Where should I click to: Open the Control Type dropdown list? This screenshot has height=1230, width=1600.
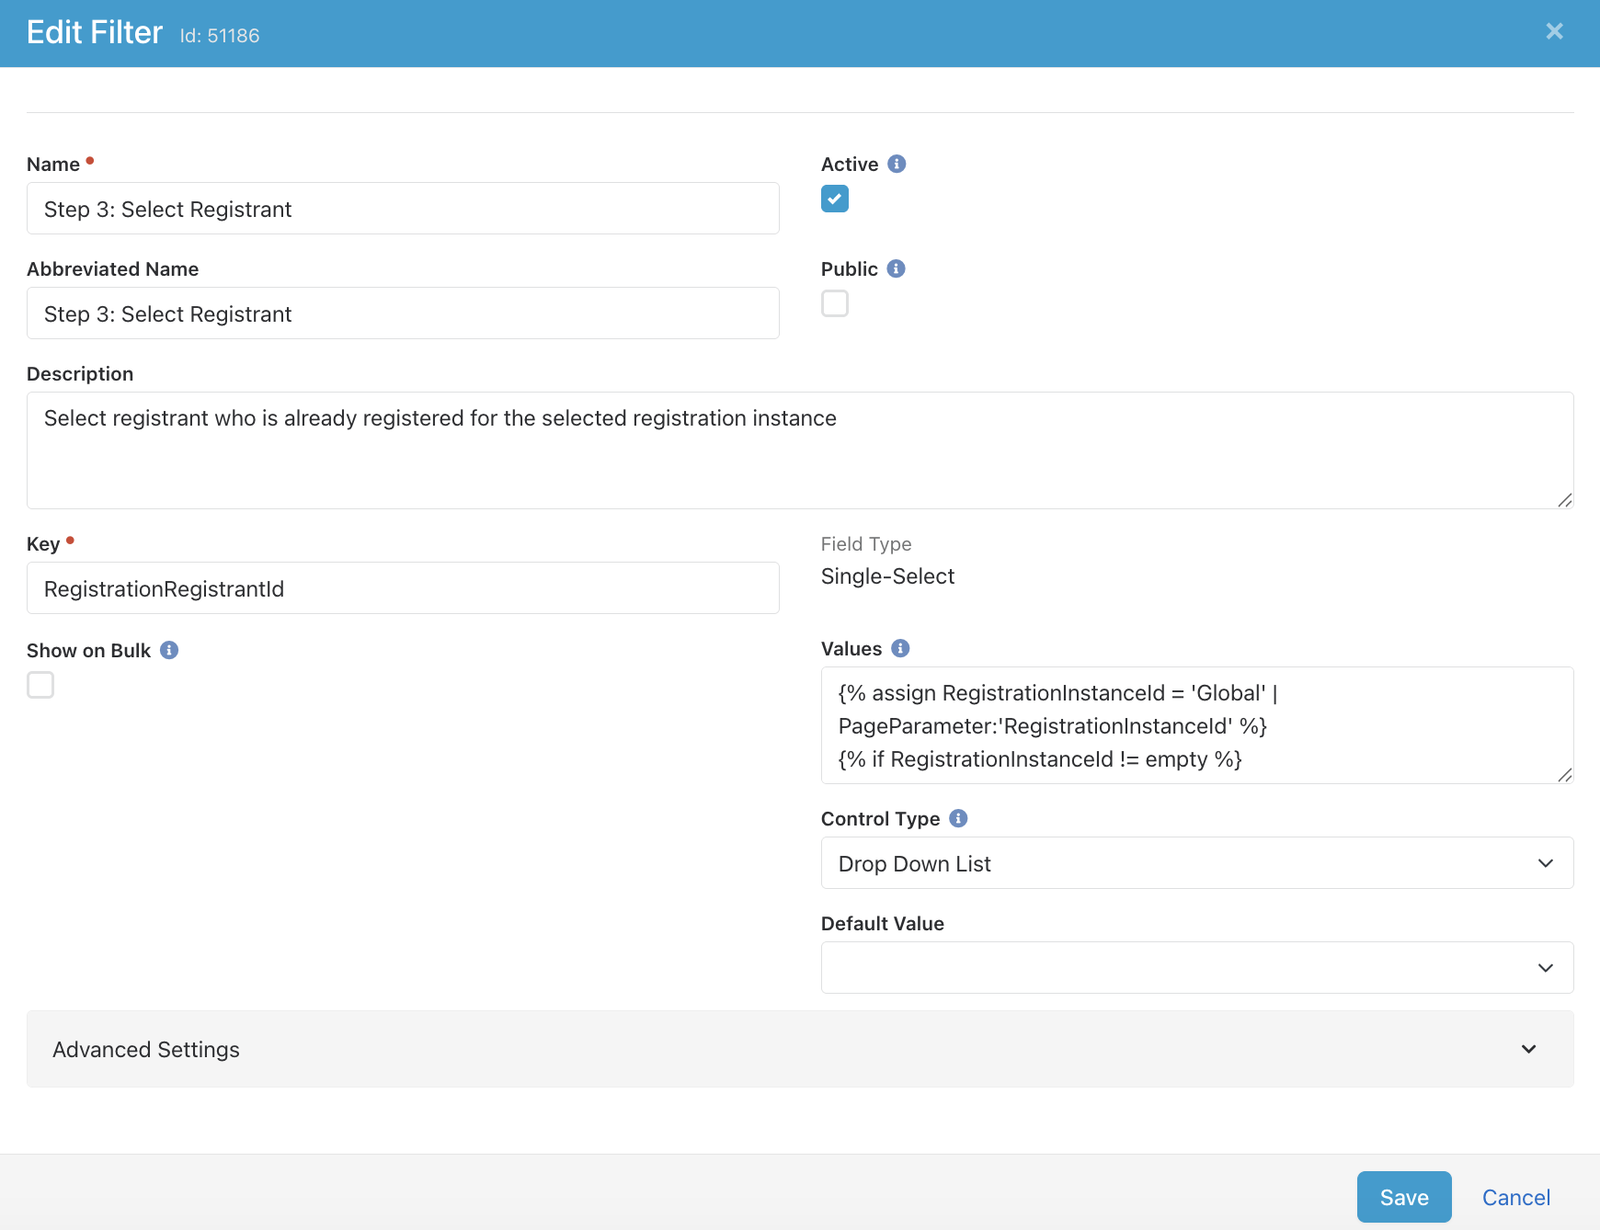tap(1196, 863)
